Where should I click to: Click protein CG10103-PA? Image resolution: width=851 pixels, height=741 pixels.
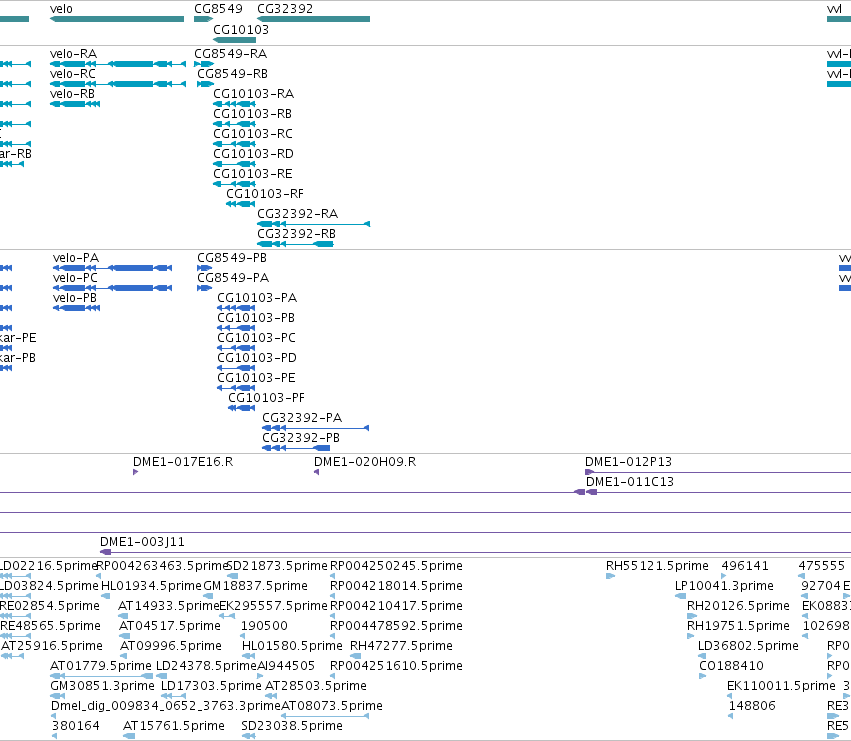236,308
